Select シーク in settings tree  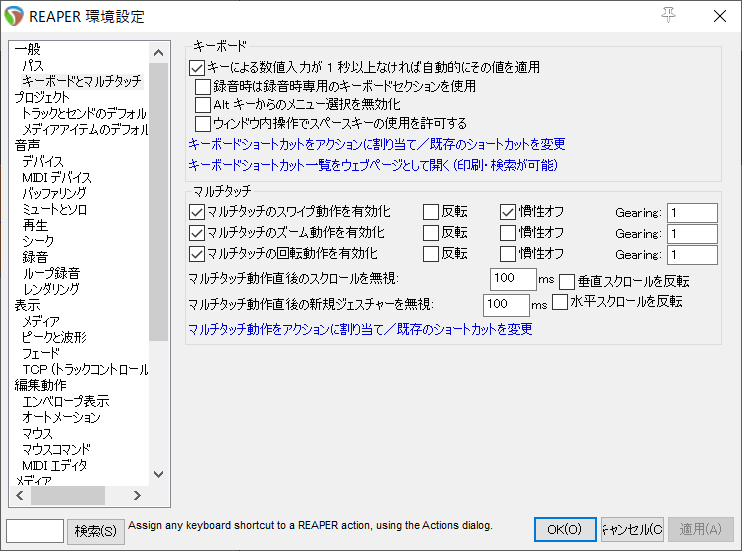[38, 241]
